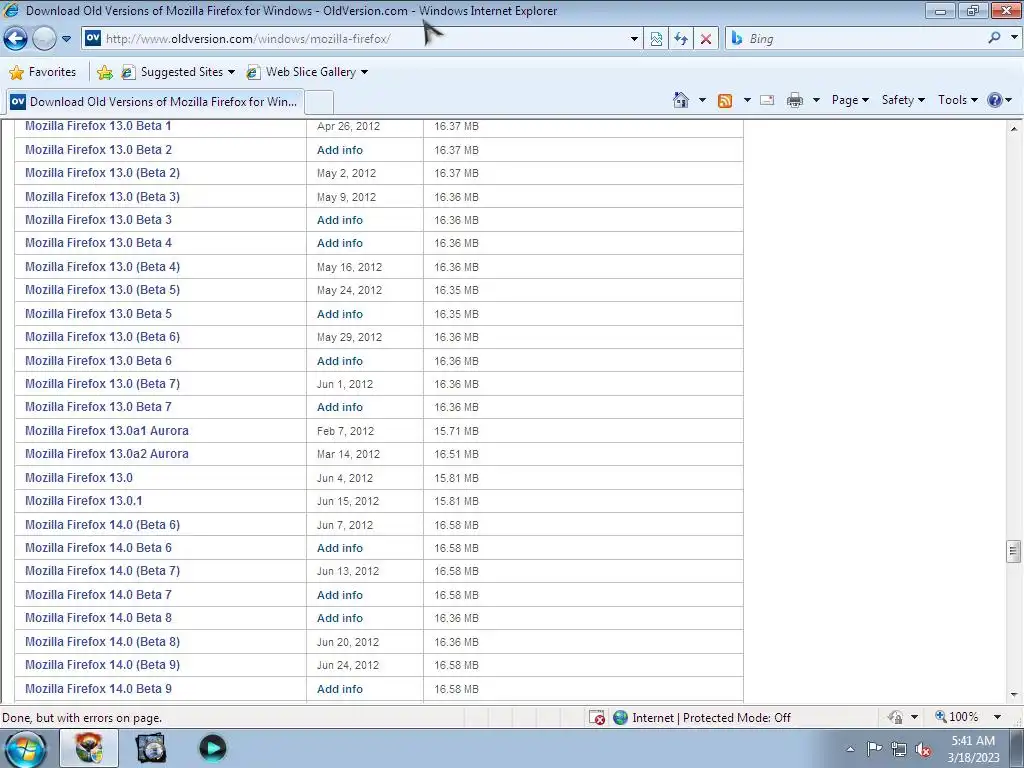This screenshot has width=1024, height=768.
Task: Select the Download Old Versions of Mozilla Firefox tab
Action: coord(155,102)
